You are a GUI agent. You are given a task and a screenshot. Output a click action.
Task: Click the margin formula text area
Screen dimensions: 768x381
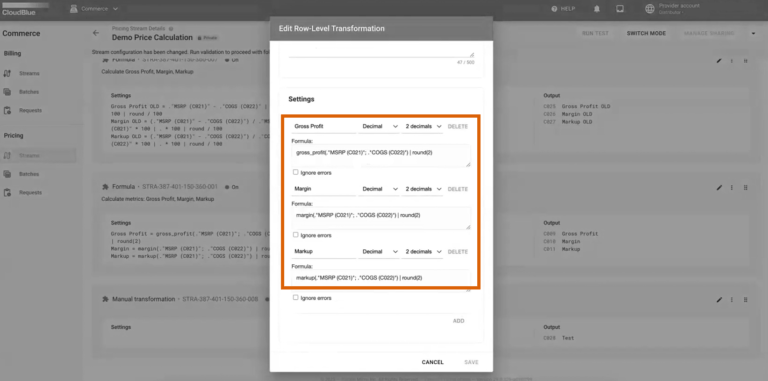[381, 218]
